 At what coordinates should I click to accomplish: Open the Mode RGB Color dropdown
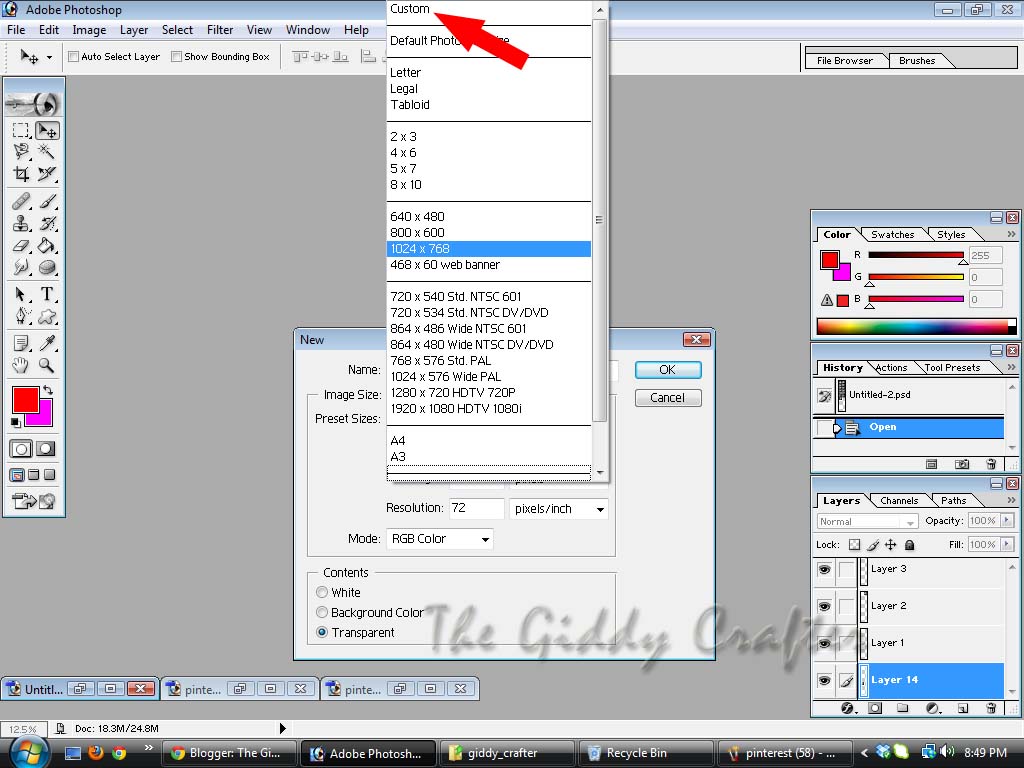tap(440, 539)
